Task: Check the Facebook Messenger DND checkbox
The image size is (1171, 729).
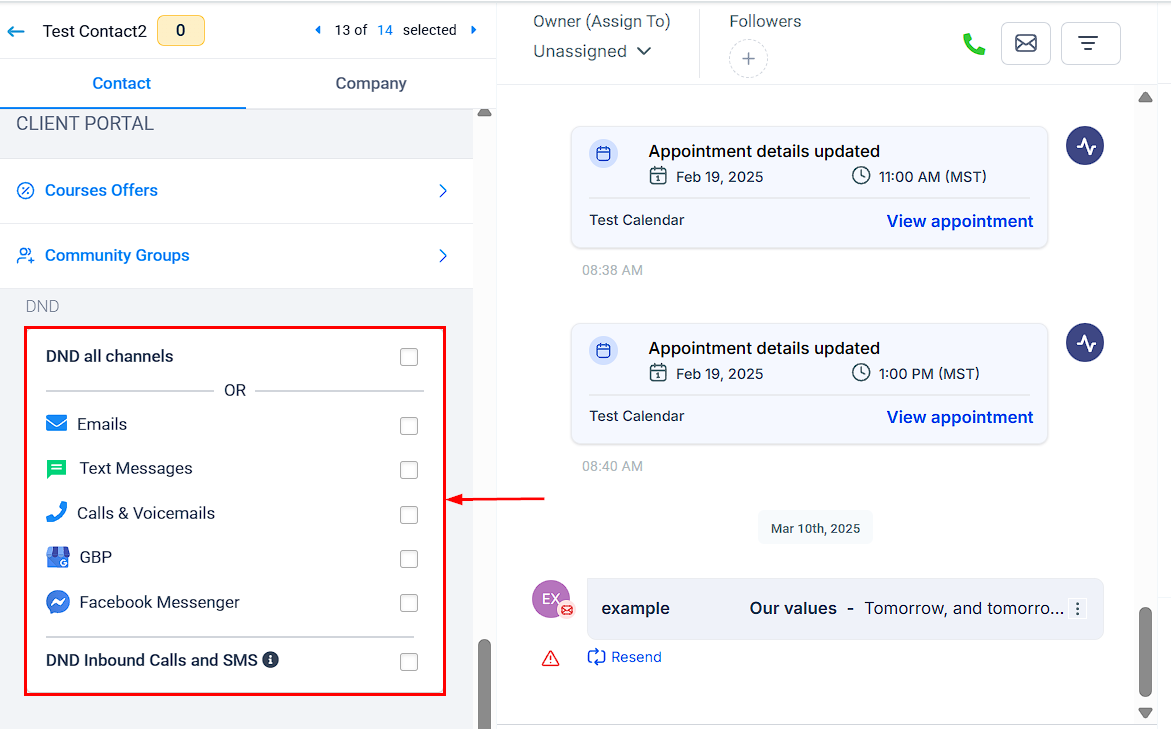Action: click(x=409, y=603)
